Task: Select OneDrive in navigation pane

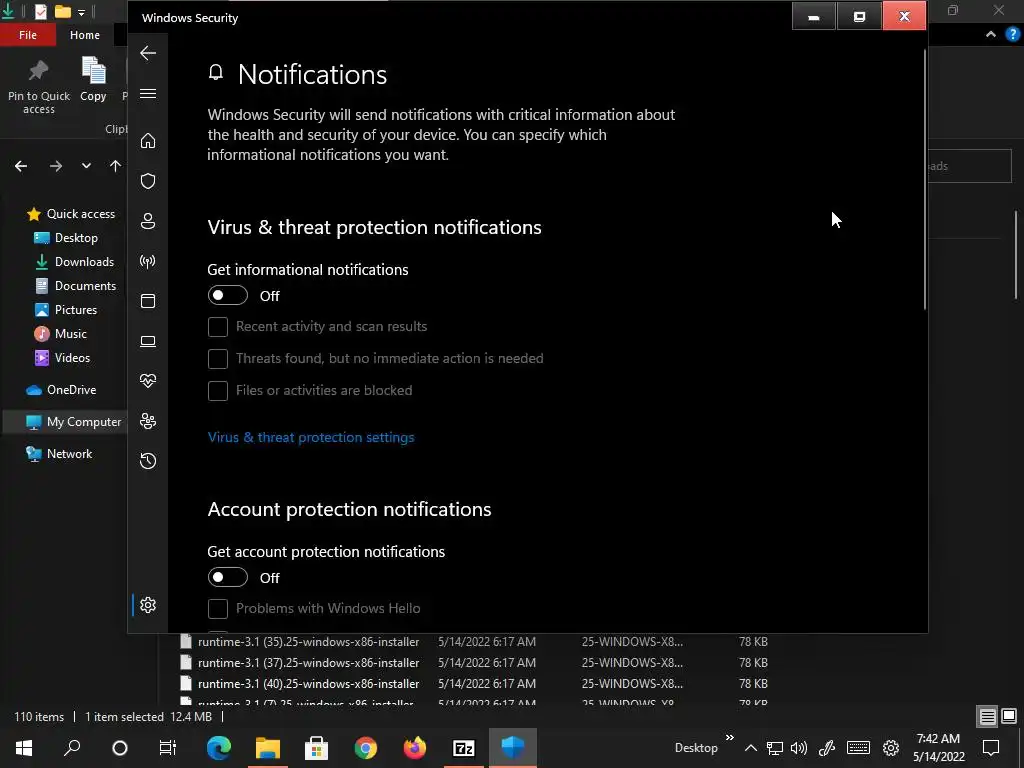Action: (x=61, y=390)
